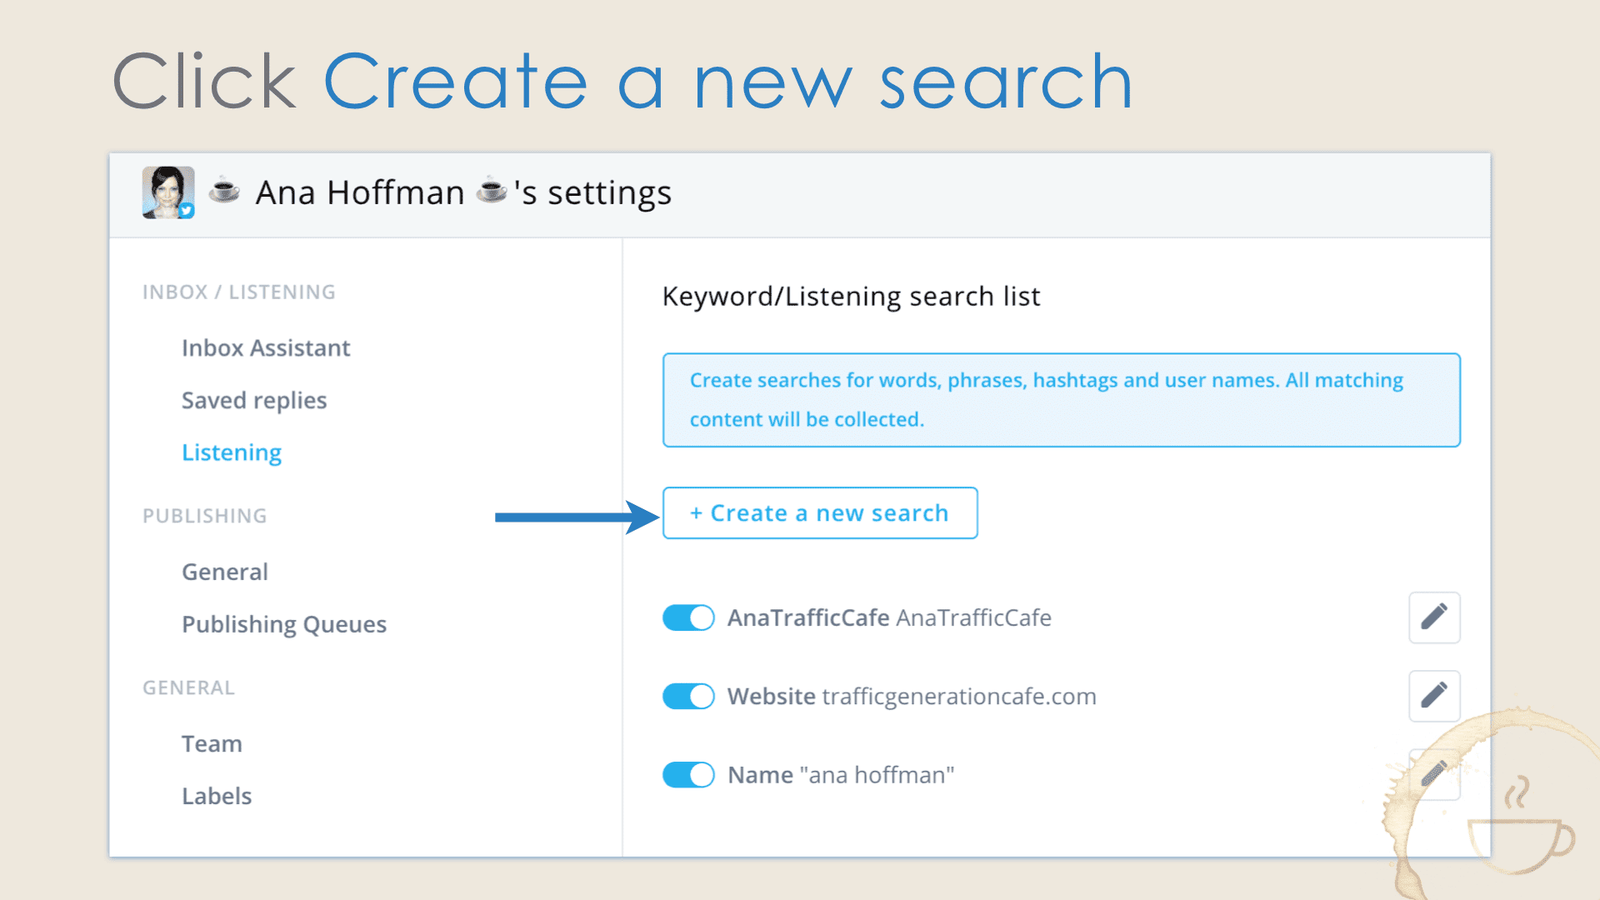1600x900 pixels.
Task: Turn off the Website search toggle
Action: [x=687, y=696]
